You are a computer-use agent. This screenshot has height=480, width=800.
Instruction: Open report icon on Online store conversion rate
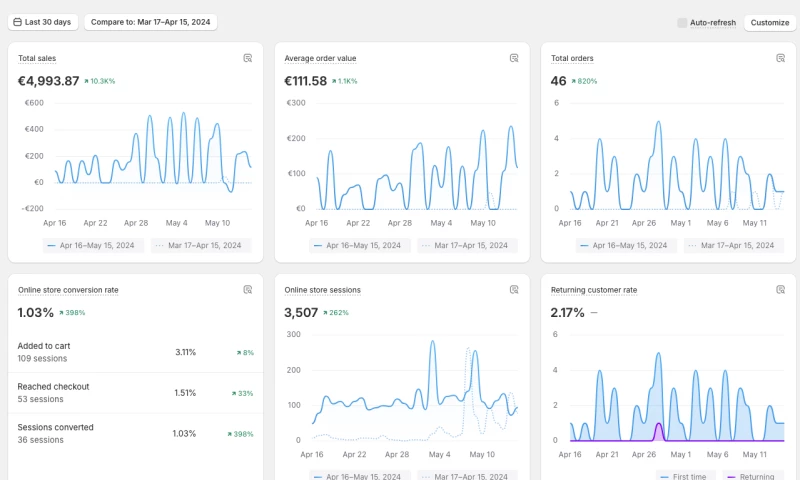pyautogui.click(x=248, y=290)
